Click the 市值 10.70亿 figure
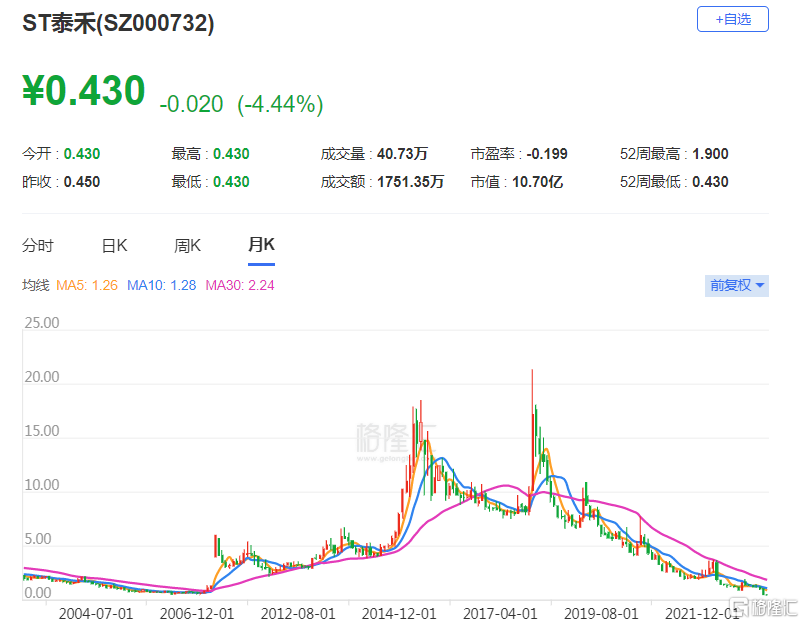Screen dimensions: 804x624 (x=537, y=182)
